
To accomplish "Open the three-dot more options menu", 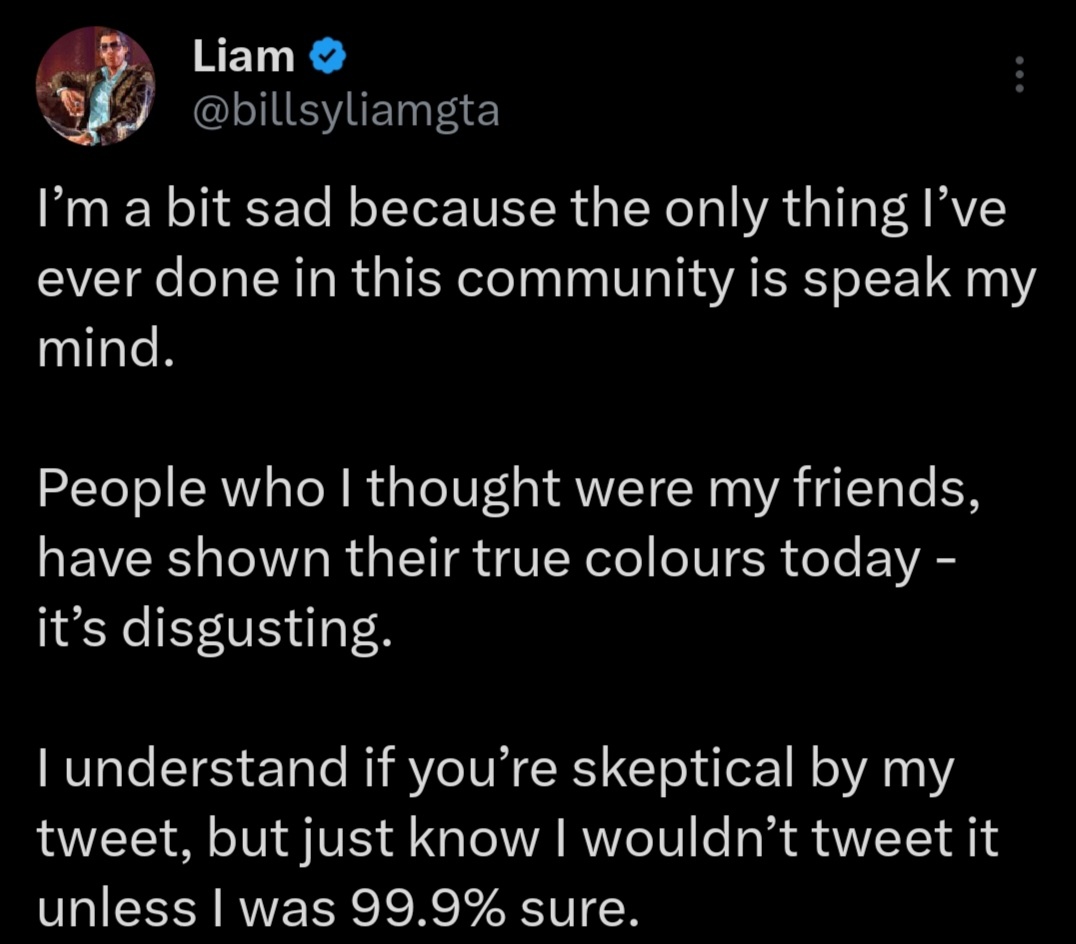I will pyautogui.click(x=1019, y=74).
